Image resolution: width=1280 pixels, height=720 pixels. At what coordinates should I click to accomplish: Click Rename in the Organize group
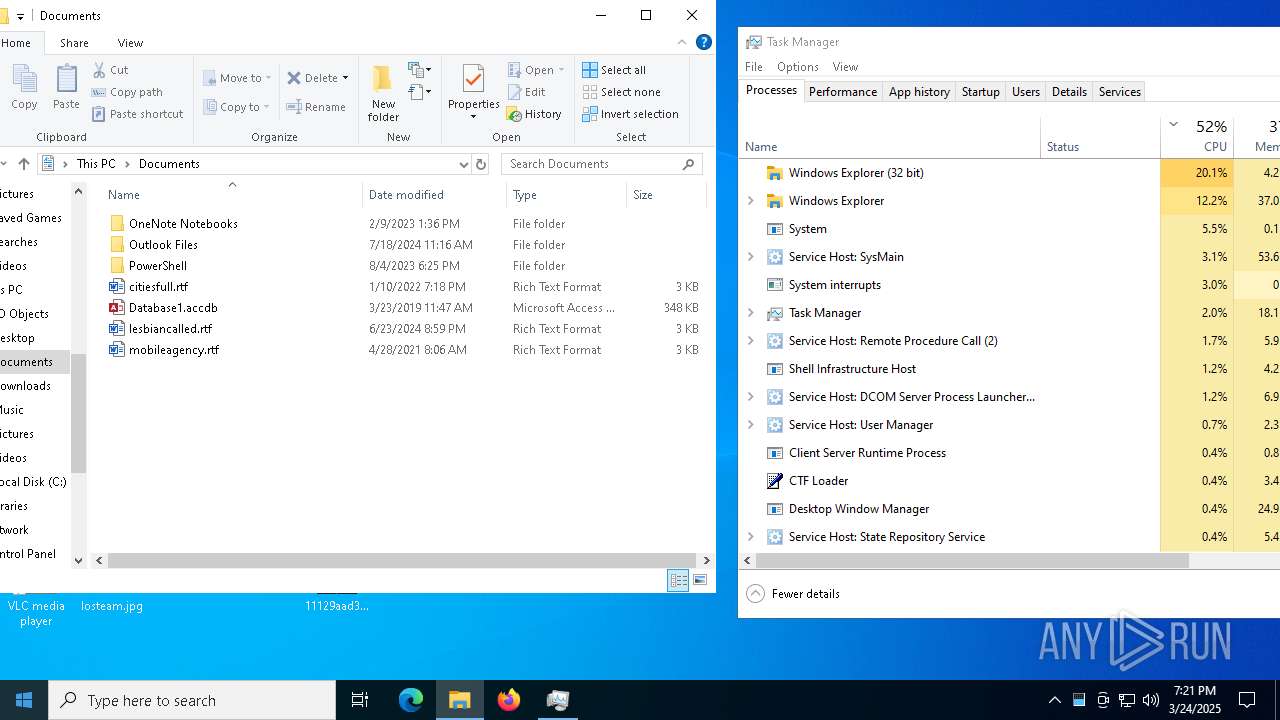coord(316,107)
